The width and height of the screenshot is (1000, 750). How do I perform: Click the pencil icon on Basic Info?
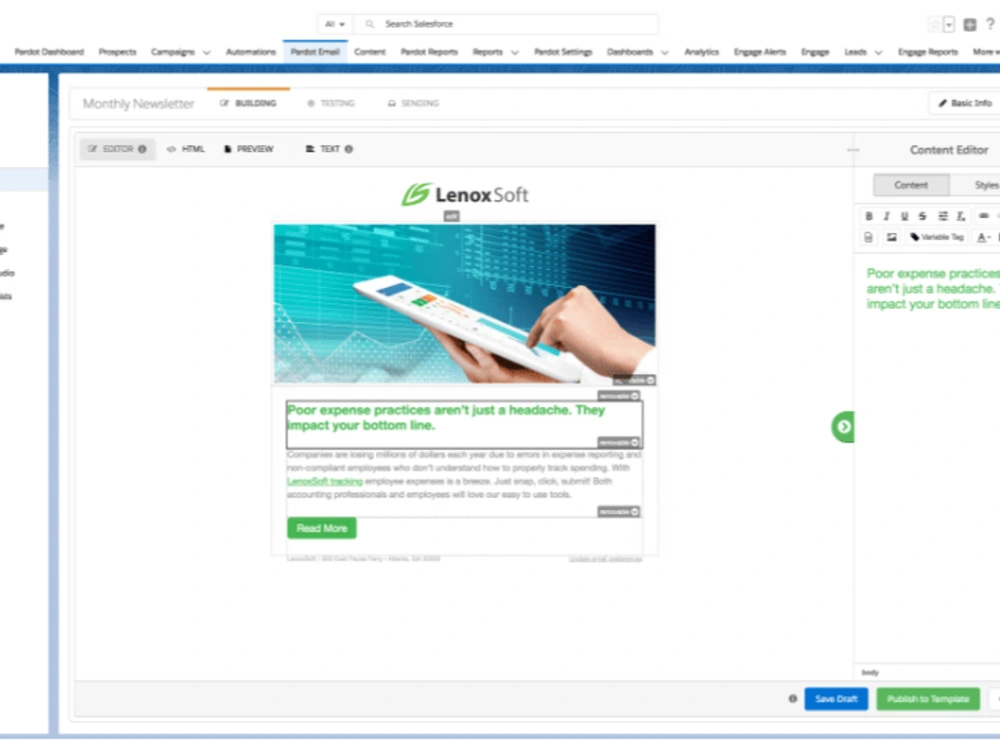pyautogui.click(x=943, y=103)
